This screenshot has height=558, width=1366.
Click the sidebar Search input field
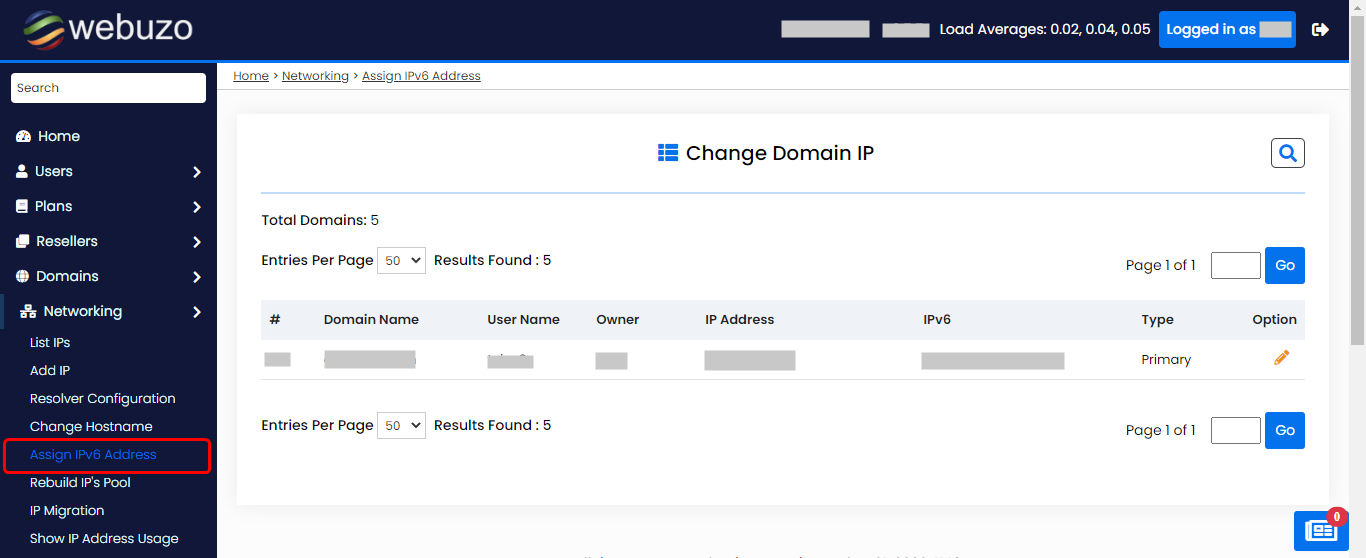tap(108, 88)
